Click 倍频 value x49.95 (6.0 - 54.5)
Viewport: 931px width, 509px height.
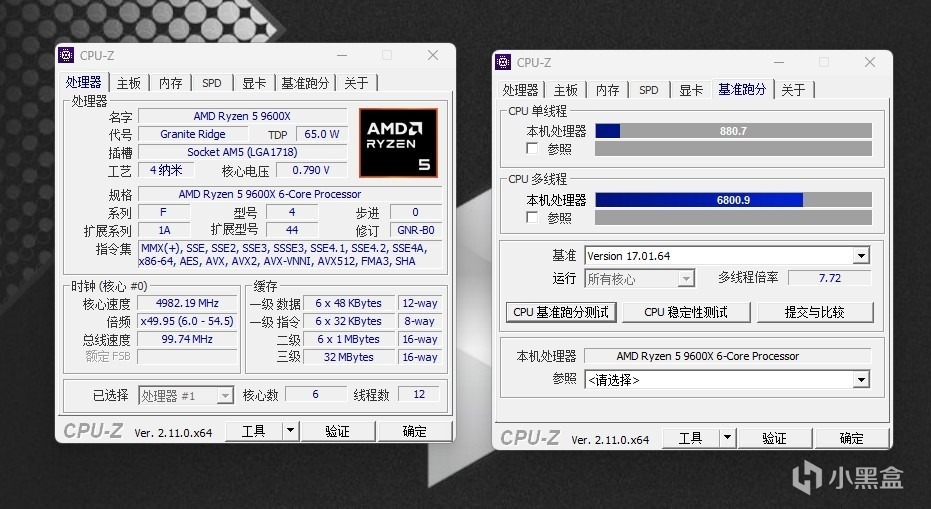[x=187, y=321]
